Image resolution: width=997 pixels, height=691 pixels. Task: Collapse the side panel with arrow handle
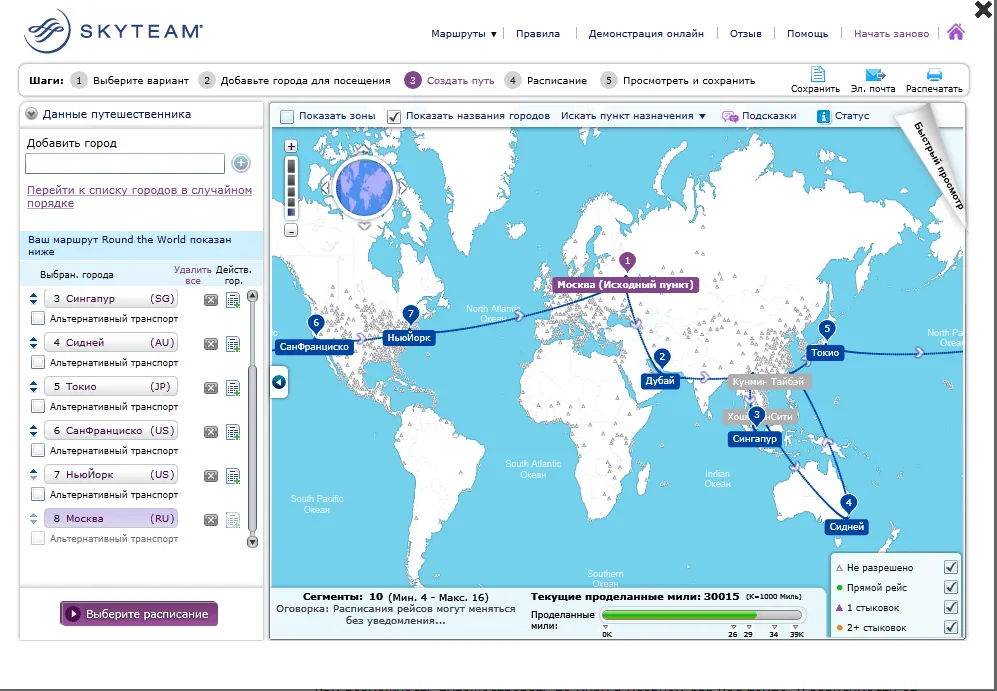pyautogui.click(x=278, y=382)
